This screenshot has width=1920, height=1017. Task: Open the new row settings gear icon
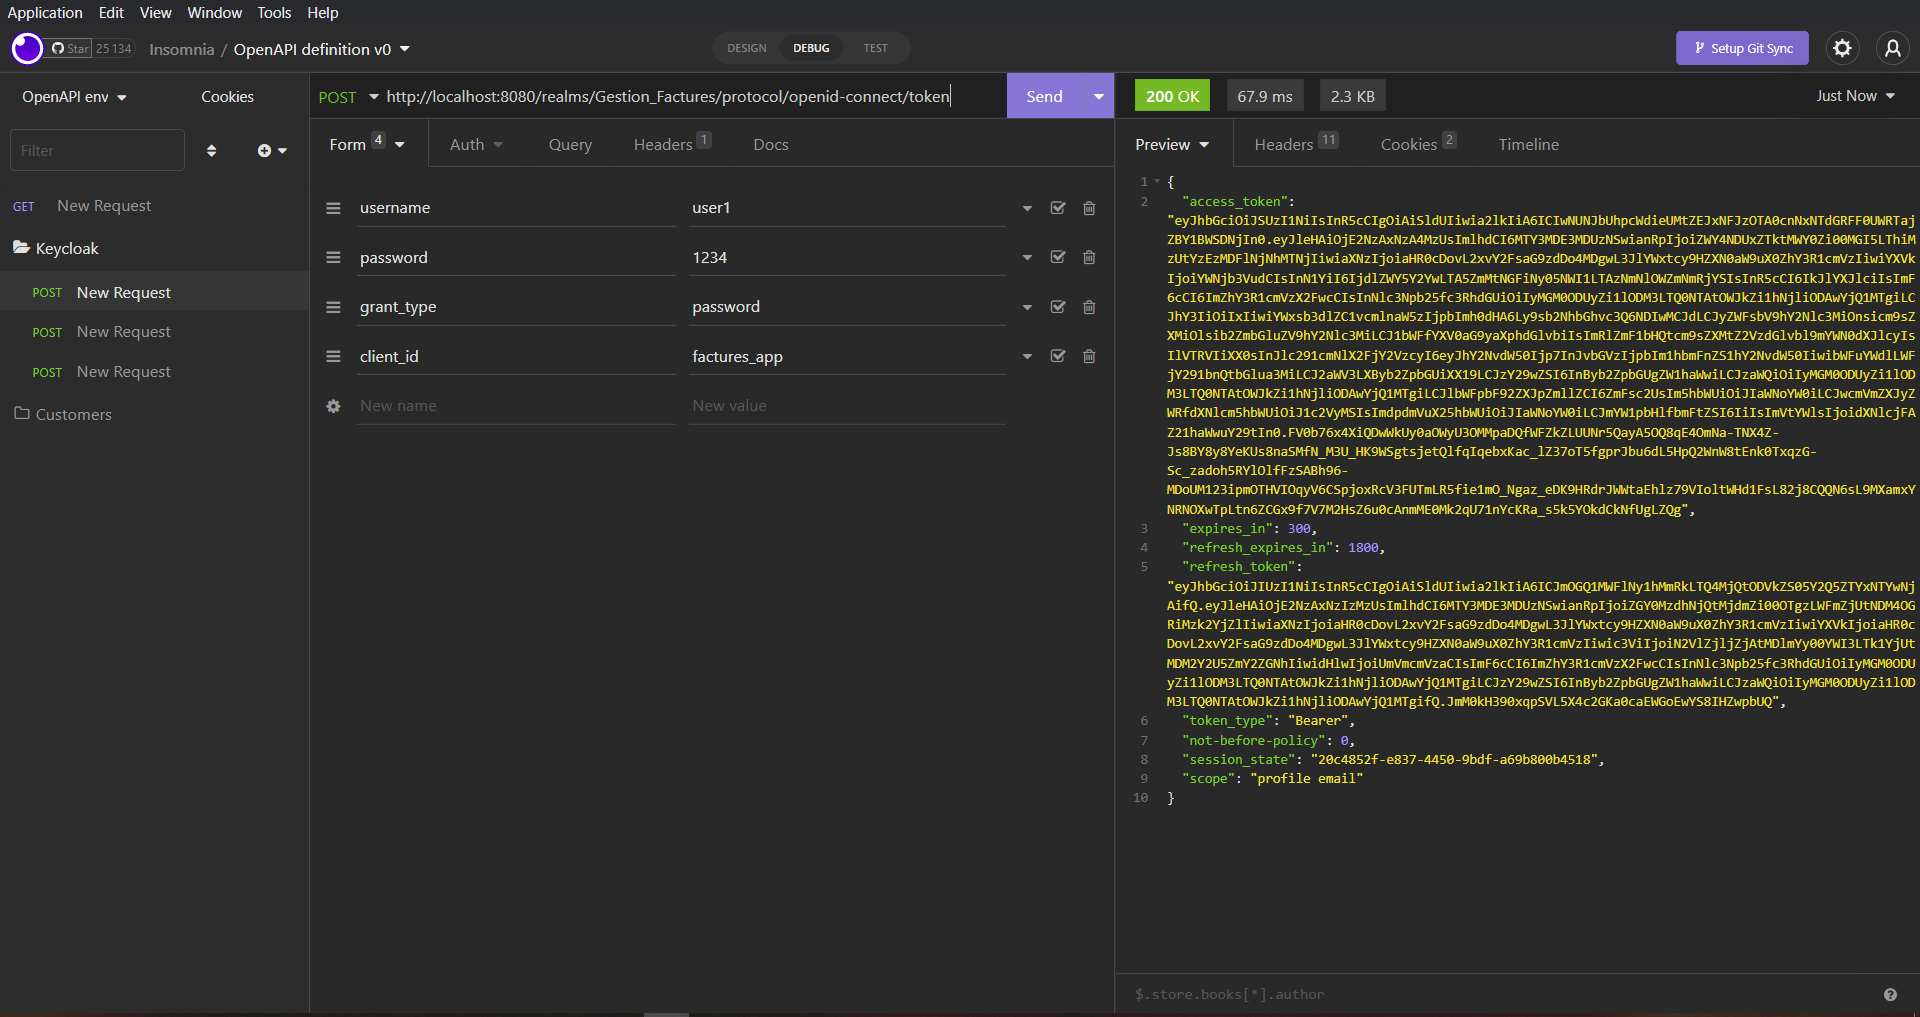click(x=333, y=406)
